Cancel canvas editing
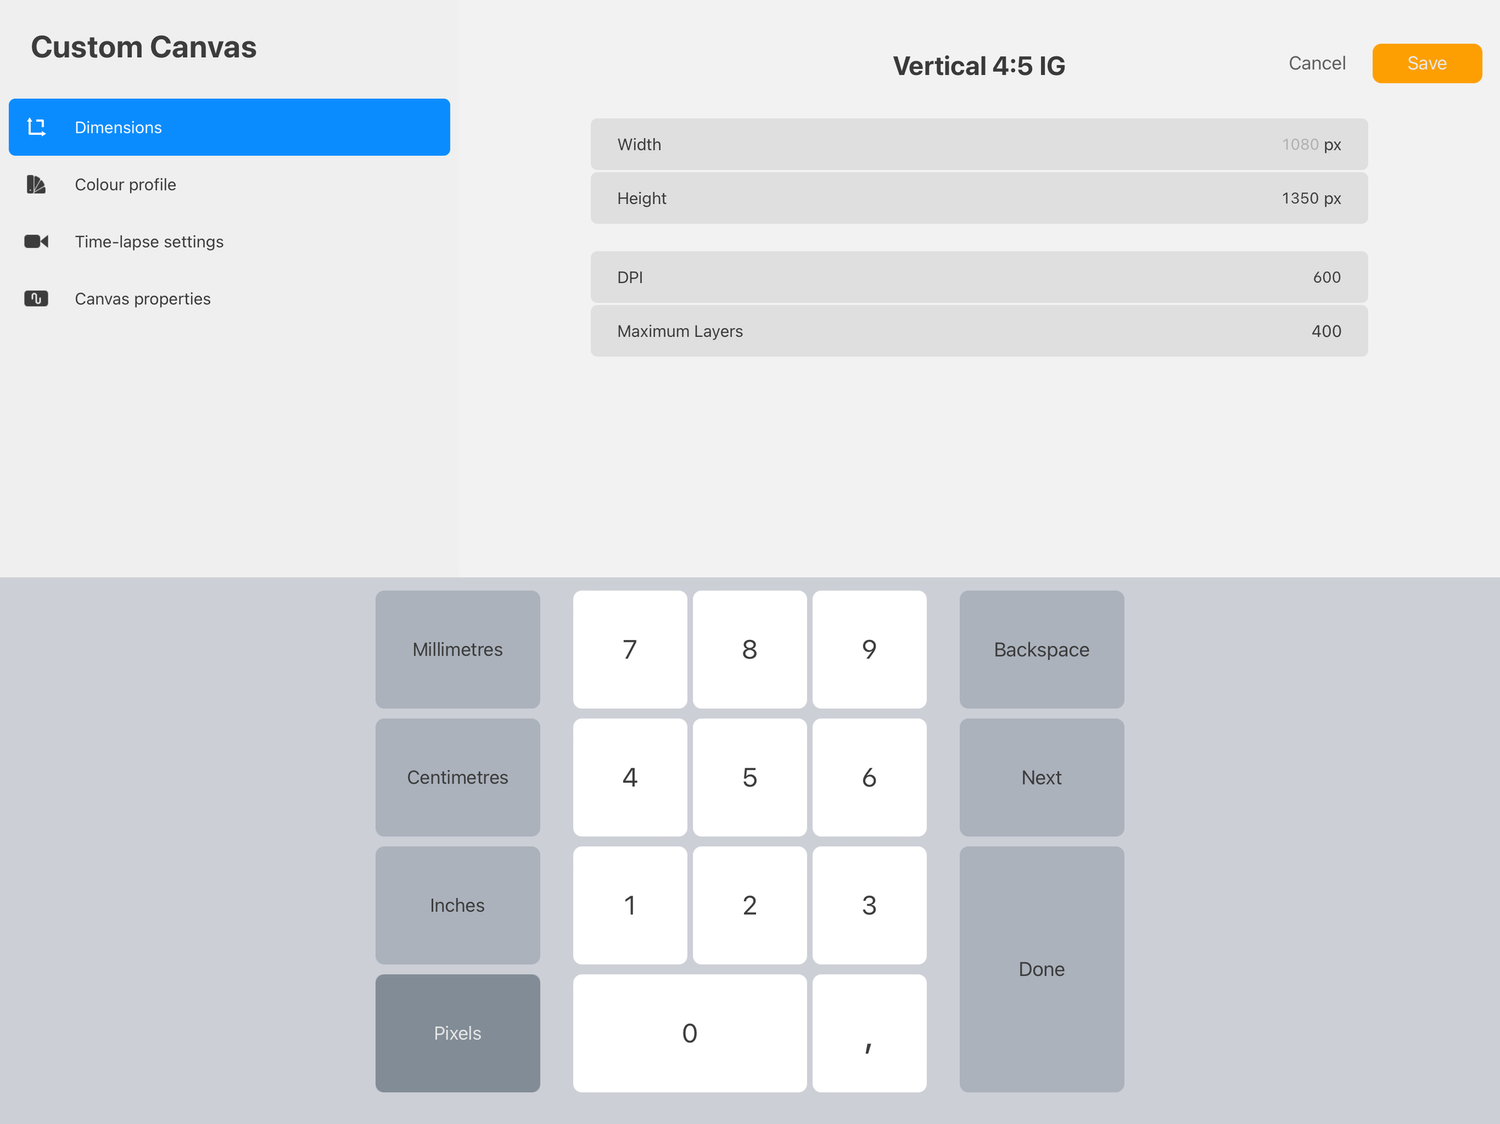 [x=1316, y=63]
